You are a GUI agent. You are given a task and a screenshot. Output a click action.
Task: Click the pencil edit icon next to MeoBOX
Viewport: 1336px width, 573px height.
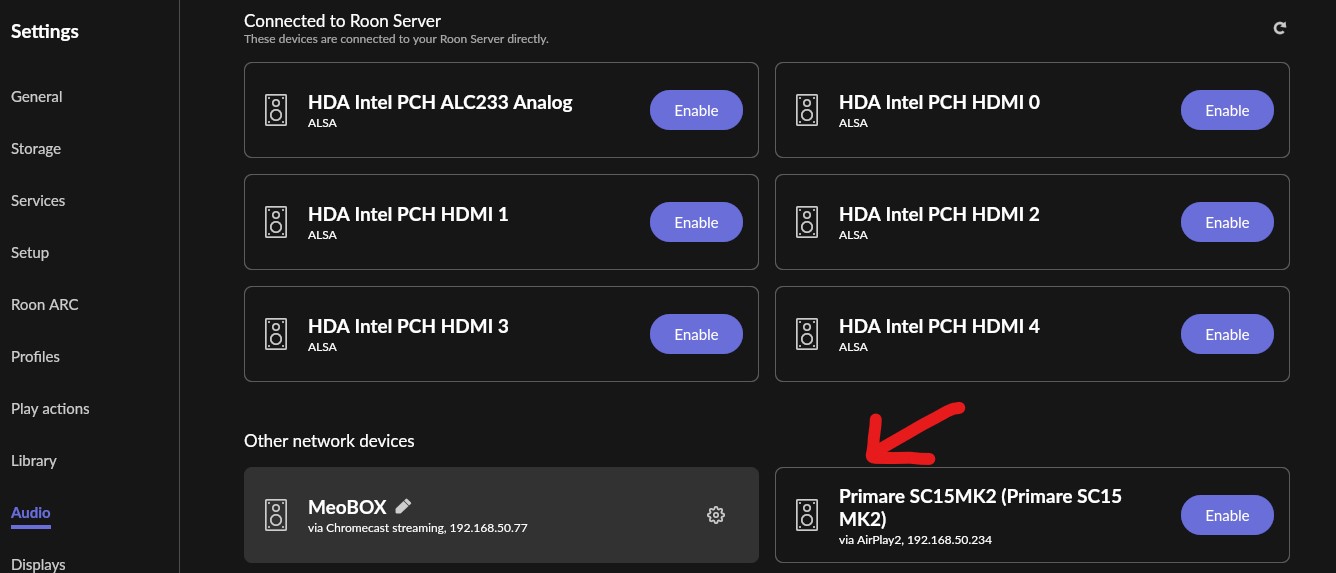coord(403,506)
